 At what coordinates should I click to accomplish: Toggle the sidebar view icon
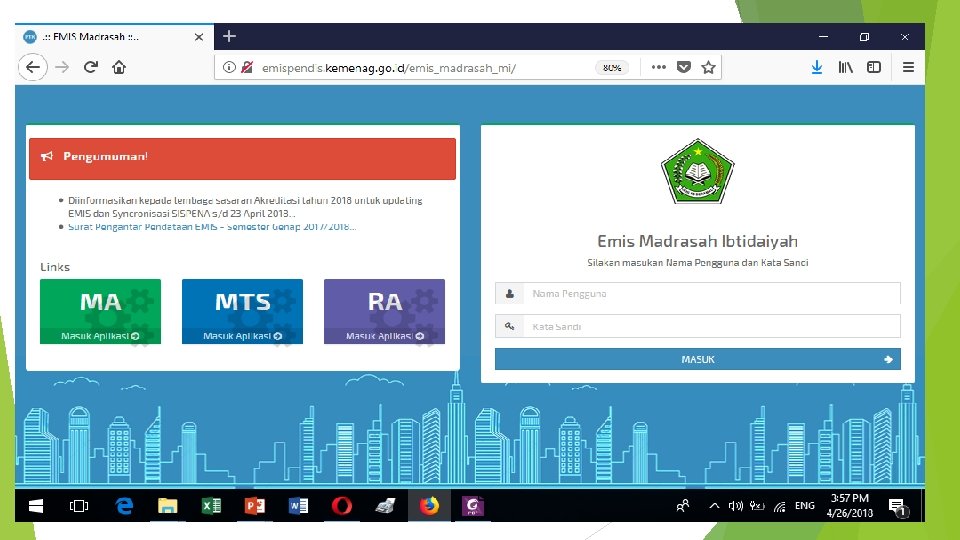874,67
